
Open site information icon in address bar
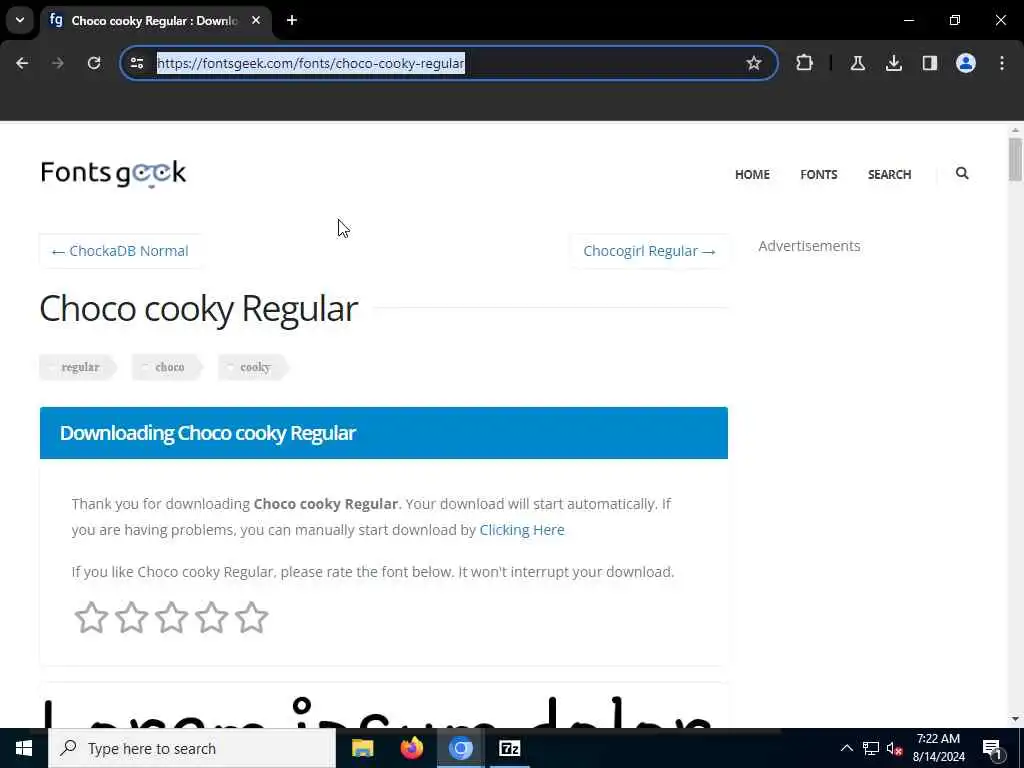pos(137,63)
